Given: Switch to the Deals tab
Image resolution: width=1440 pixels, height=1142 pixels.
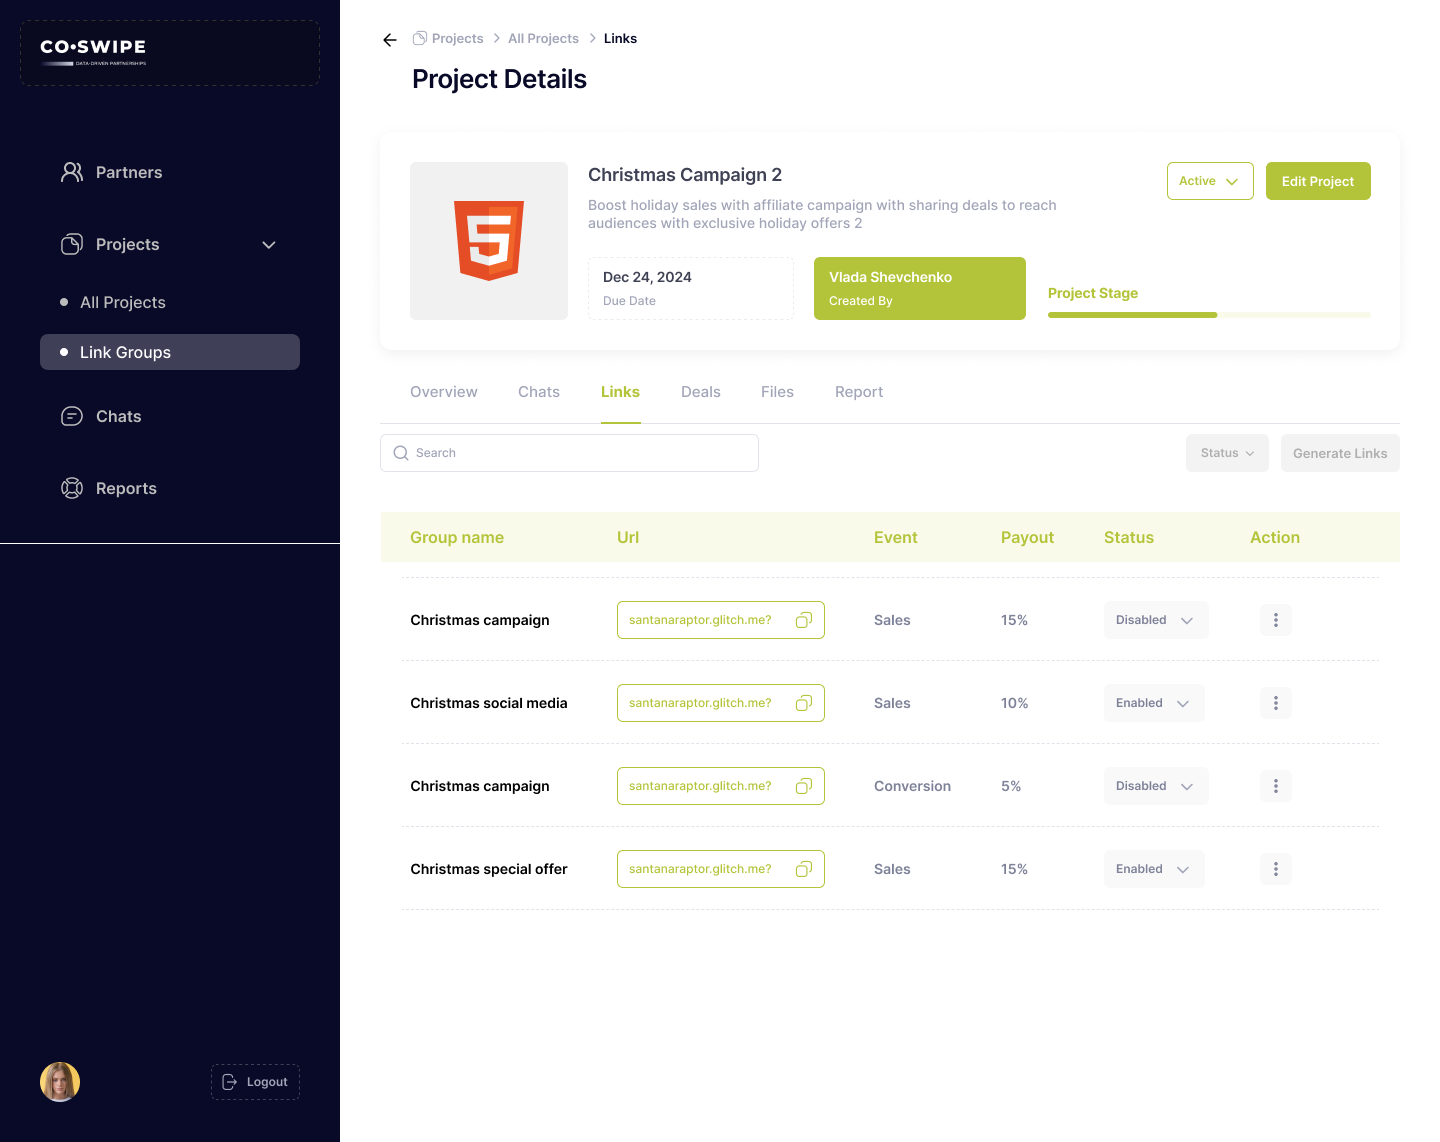Looking at the screenshot, I should tap(700, 392).
